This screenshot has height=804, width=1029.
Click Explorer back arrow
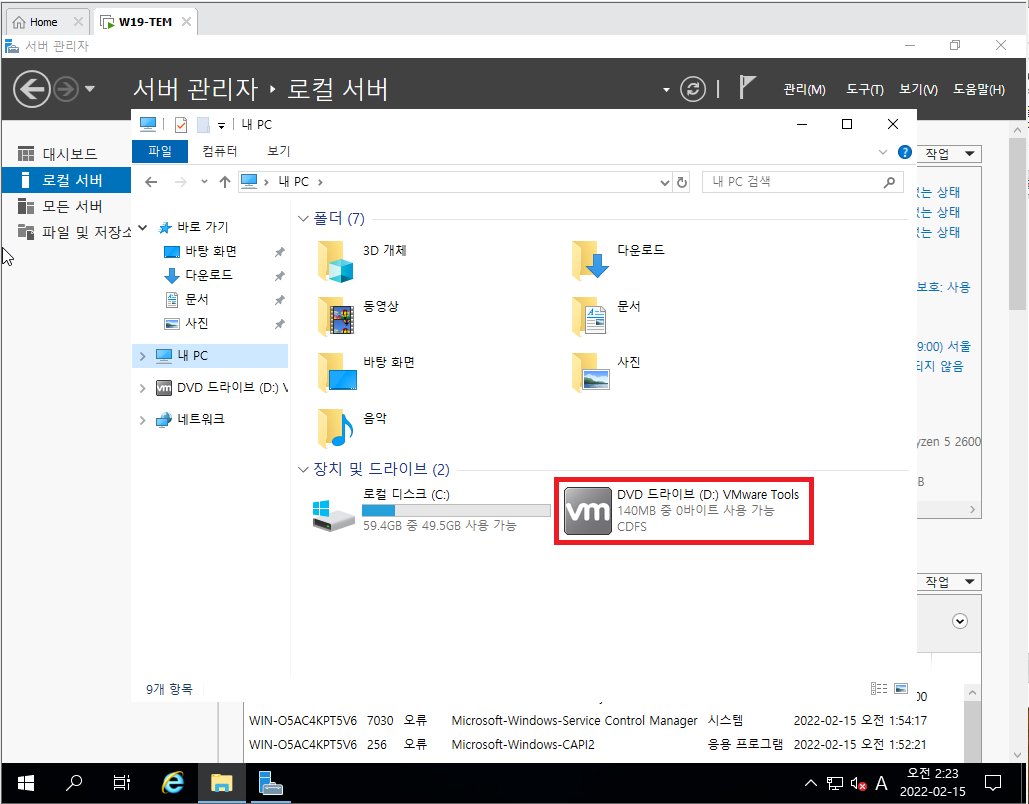[x=151, y=182]
